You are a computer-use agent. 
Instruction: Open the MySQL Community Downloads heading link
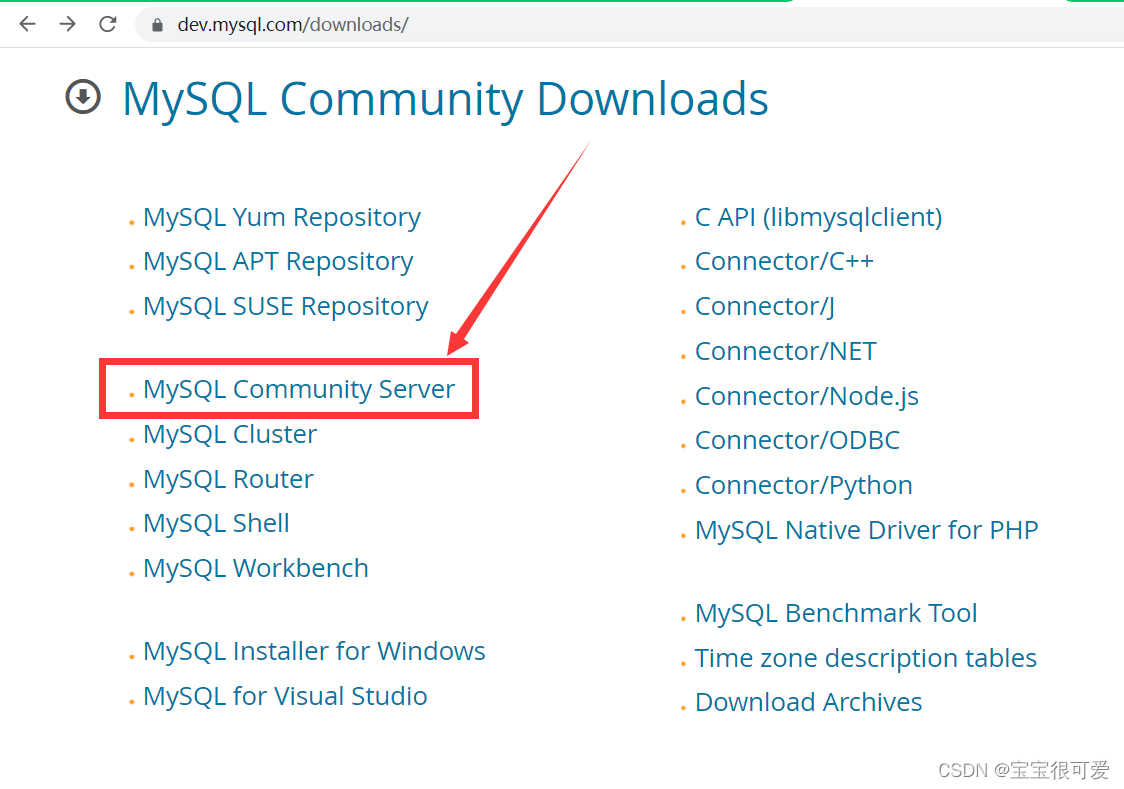click(445, 99)
